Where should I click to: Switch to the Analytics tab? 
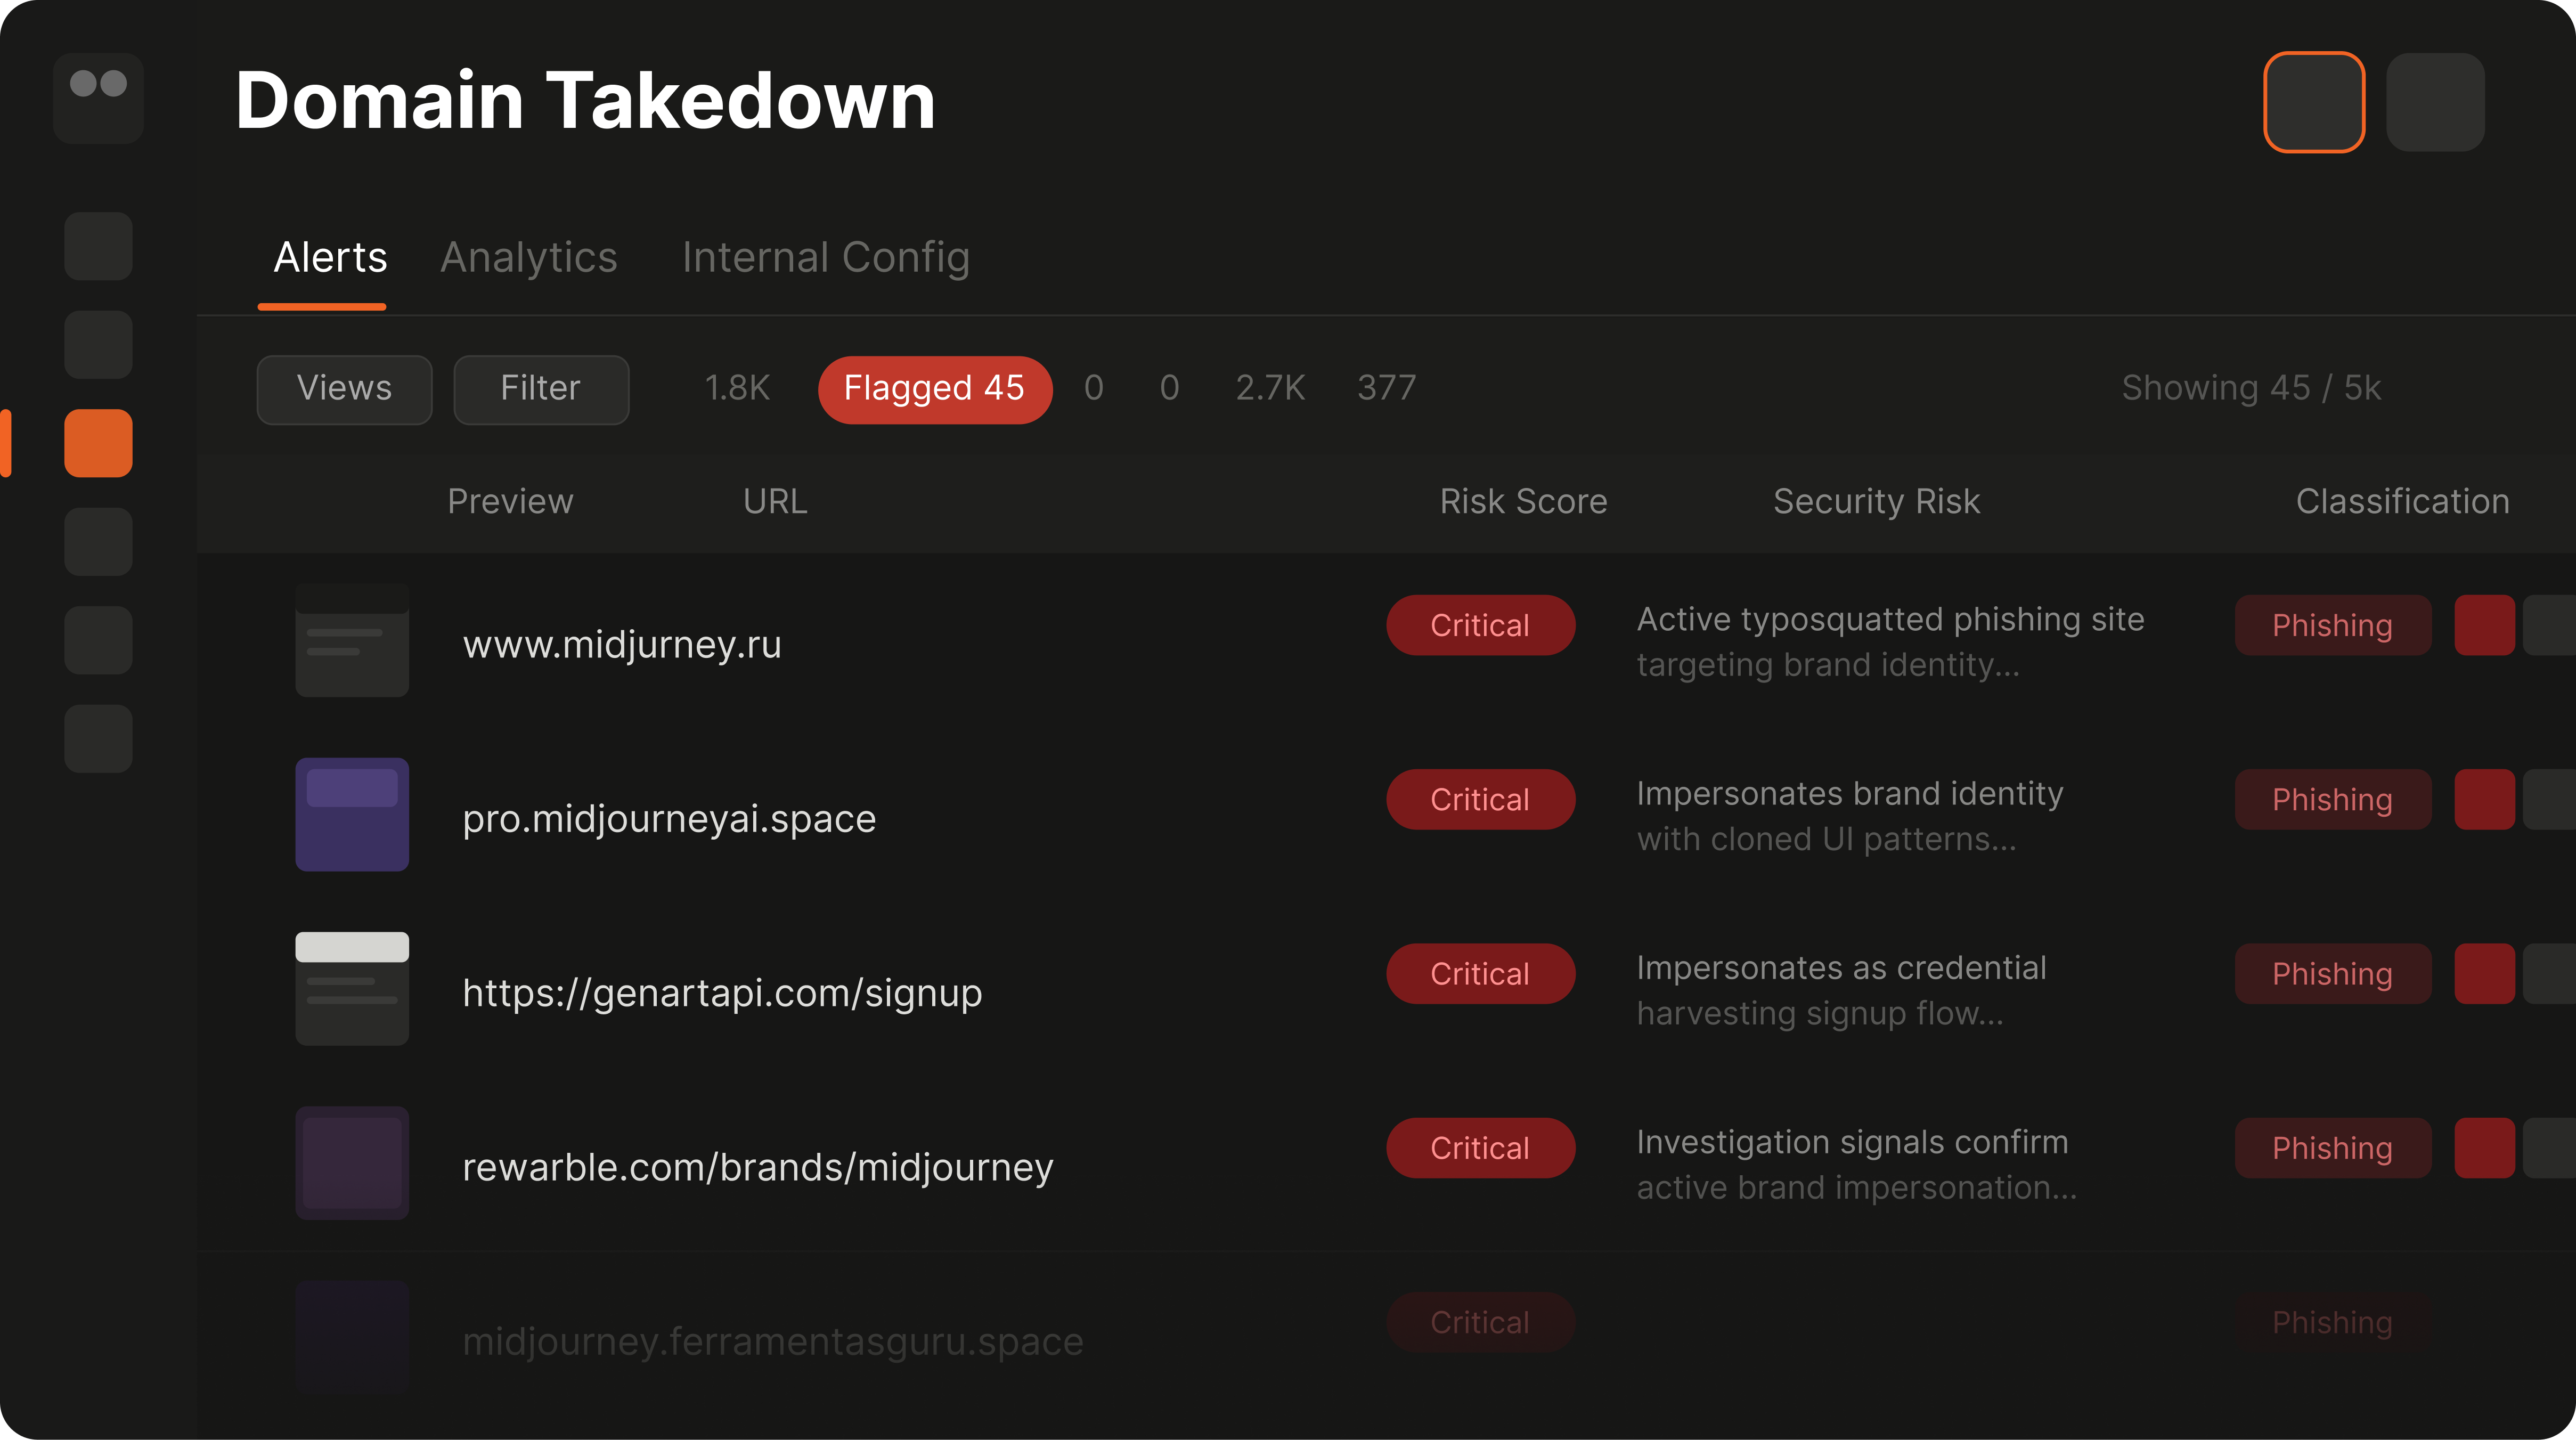tap(529, 258)
